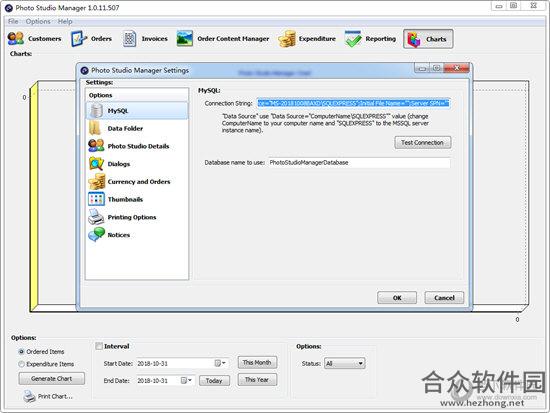The height and width of the screenshot is (413, 550).
Task: Select the Printing Options label
Action: 132,217
